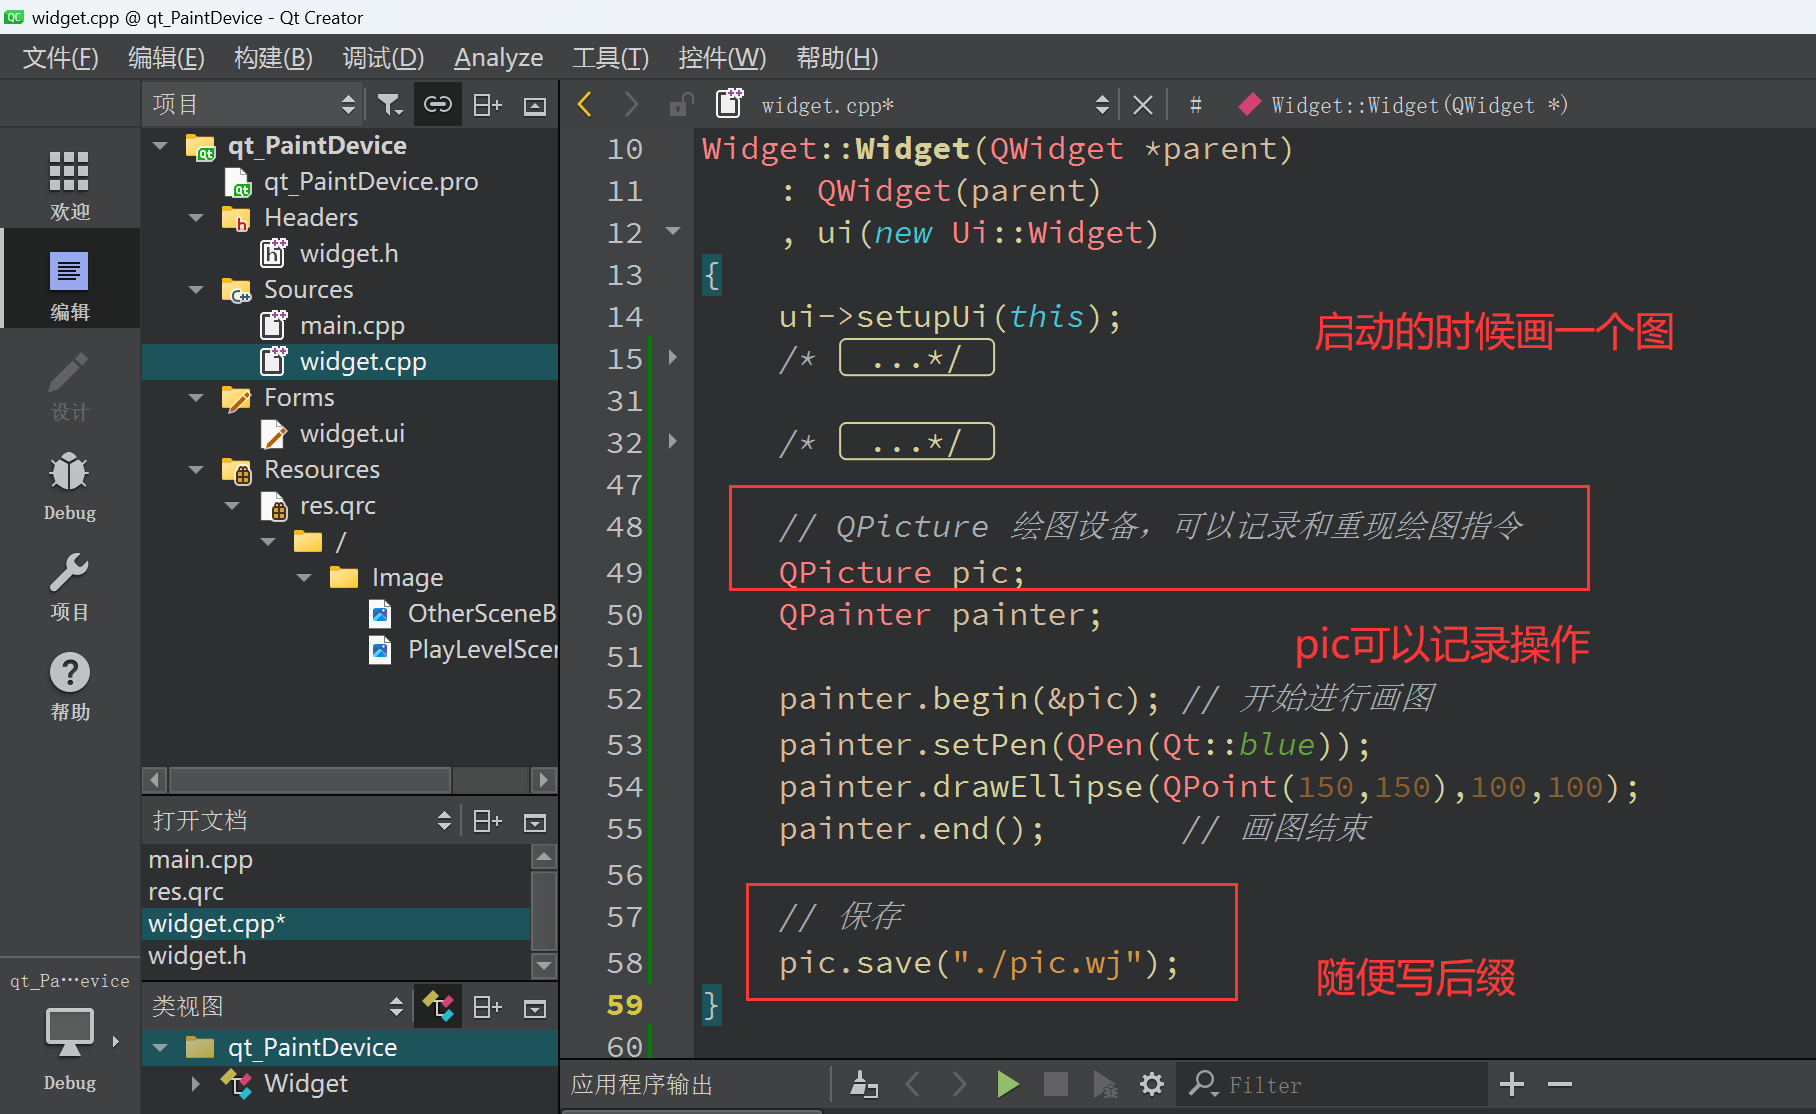Open the Analyze menu
Viewport: 1816px width, 1114px height.
tap(498, 58)
